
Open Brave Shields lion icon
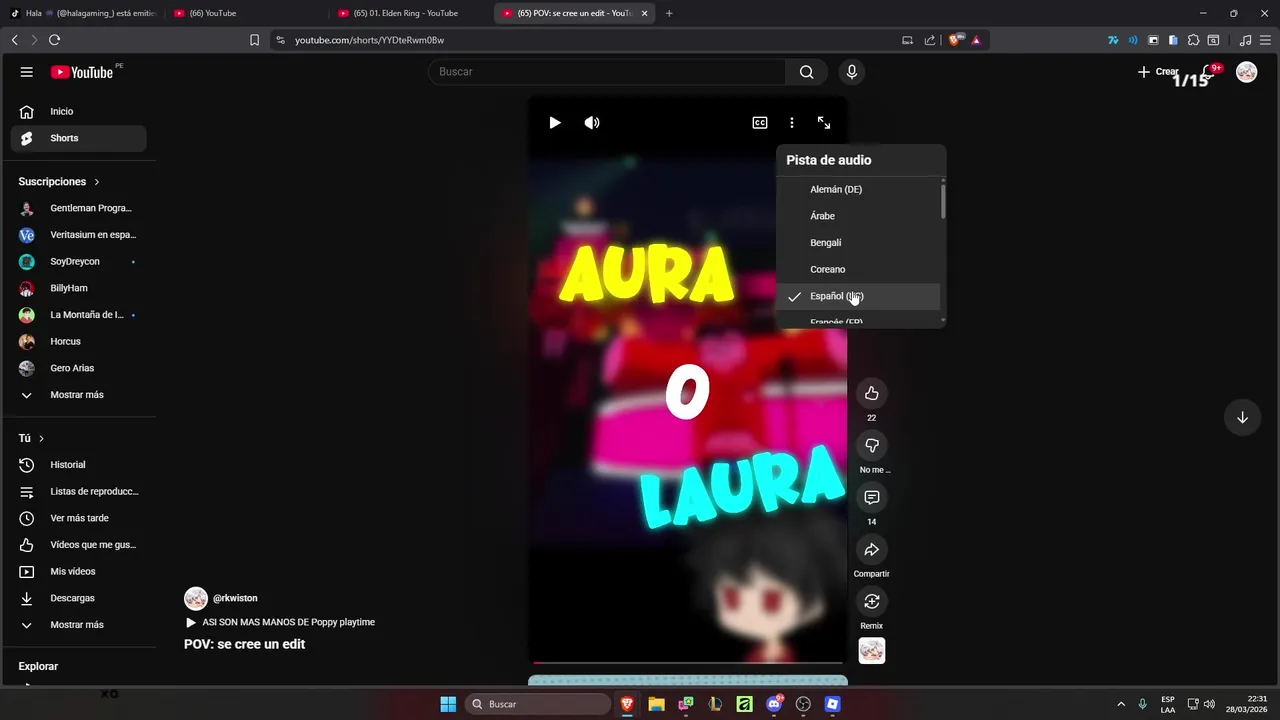(954, 40)
